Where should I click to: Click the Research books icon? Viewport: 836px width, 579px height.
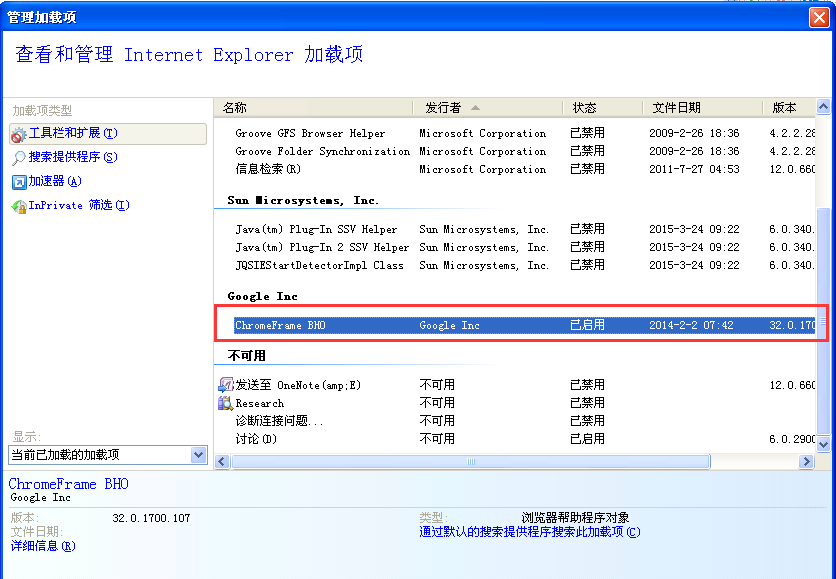[x=226, y=403]
